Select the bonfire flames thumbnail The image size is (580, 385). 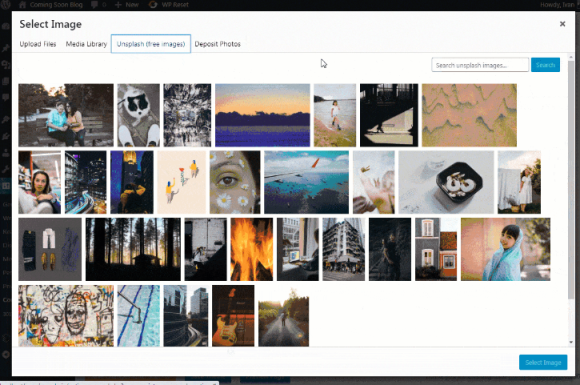252,249
